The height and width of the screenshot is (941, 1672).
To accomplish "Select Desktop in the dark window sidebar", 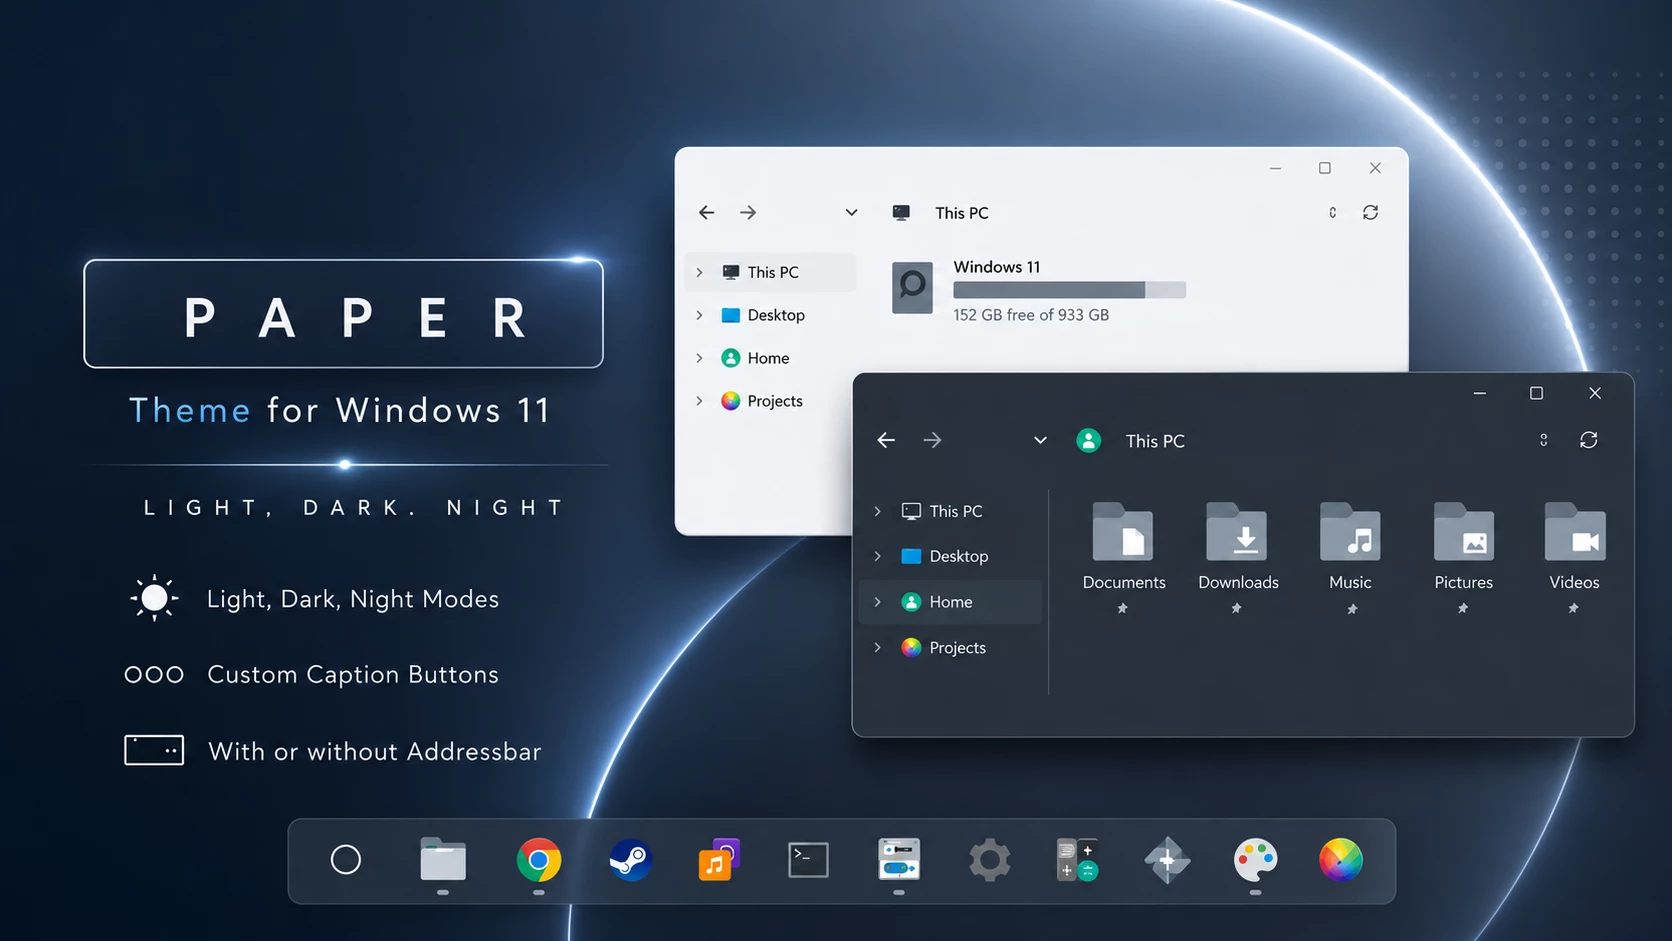I will click(950, 556).
